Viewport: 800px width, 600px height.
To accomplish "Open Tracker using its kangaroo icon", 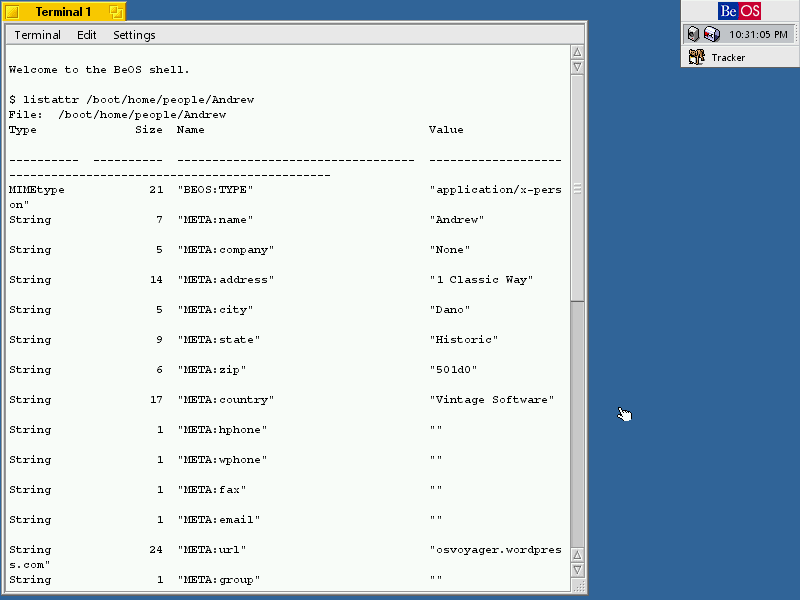I will tap(697, 56).
